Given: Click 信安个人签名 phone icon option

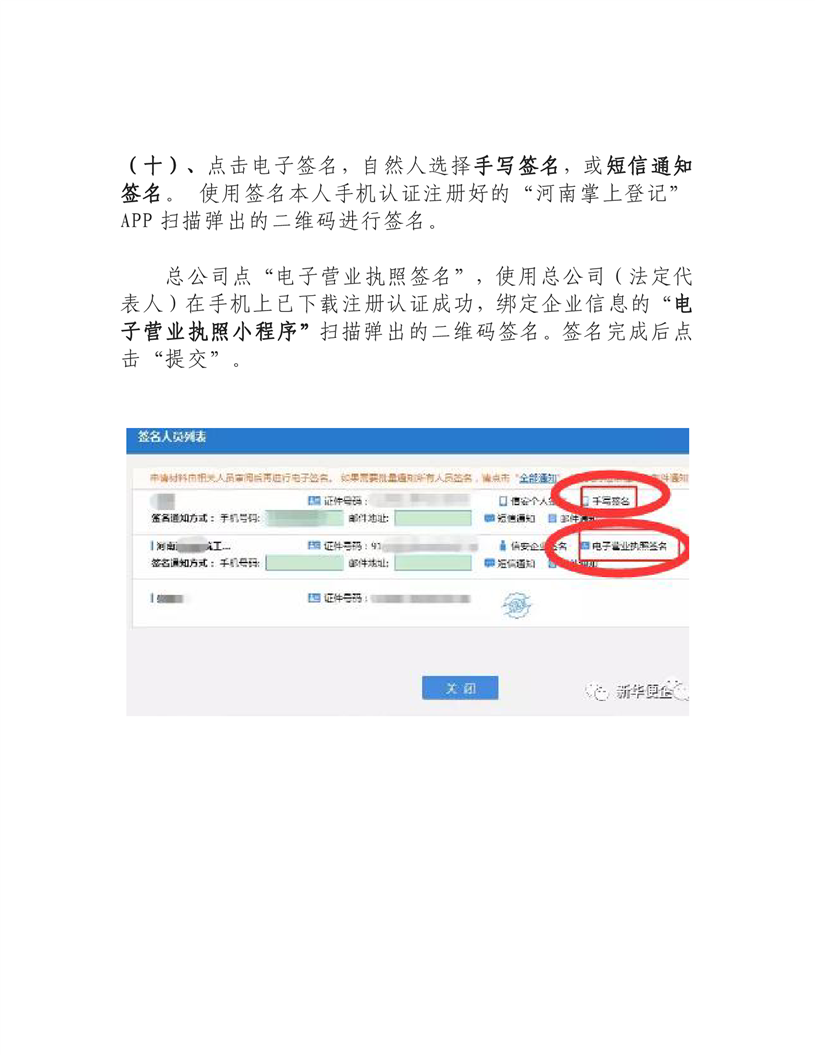Looking at the screenshot, I should pos(527,501).
